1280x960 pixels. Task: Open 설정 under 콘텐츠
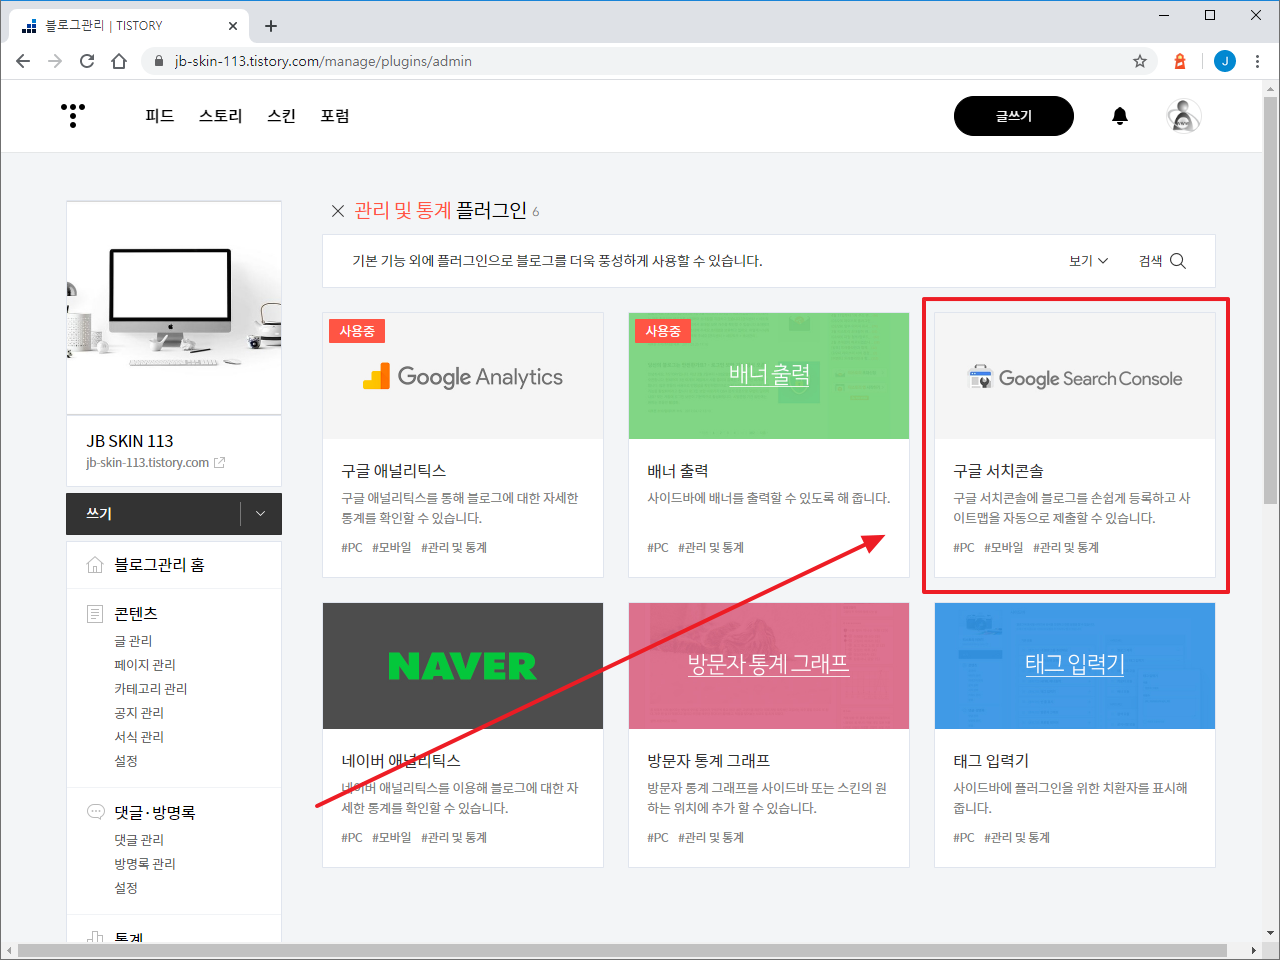126,761
